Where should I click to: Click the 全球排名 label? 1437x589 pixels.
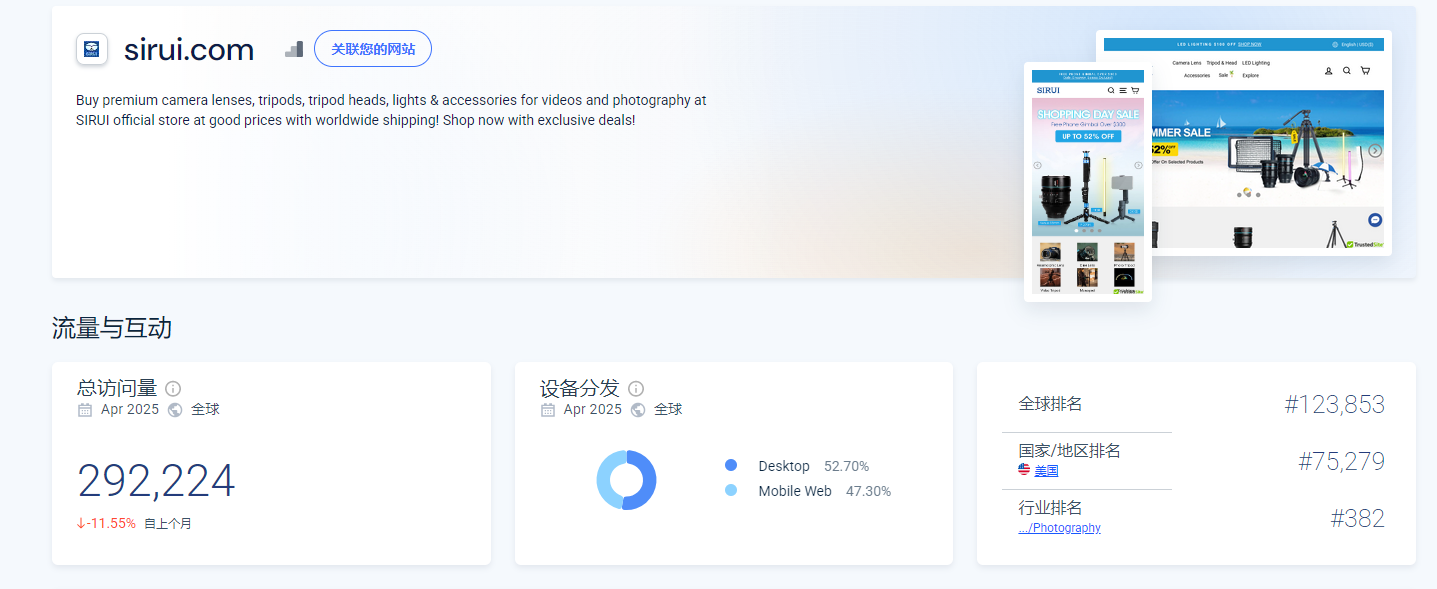pyautogui.click(x=1050, y=404)
